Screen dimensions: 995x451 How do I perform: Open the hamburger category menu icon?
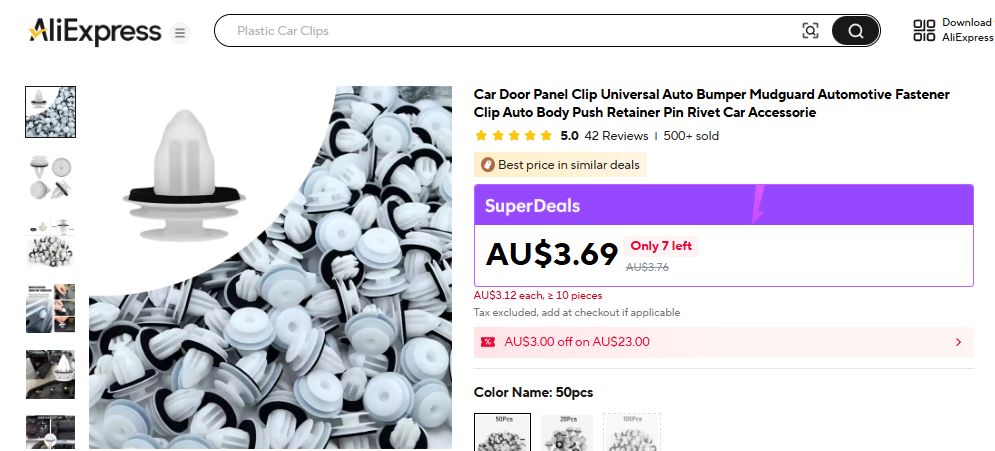[x=180, y=32]
